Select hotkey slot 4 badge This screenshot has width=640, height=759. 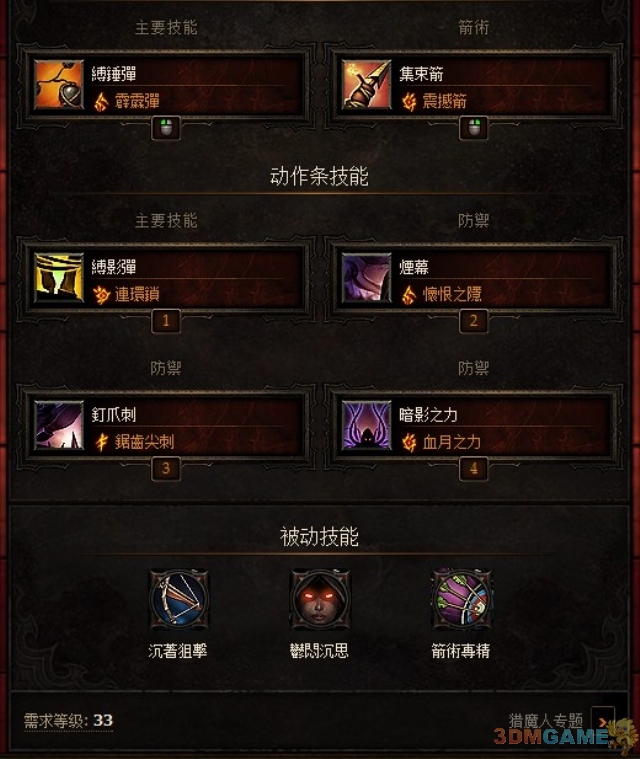473,469
